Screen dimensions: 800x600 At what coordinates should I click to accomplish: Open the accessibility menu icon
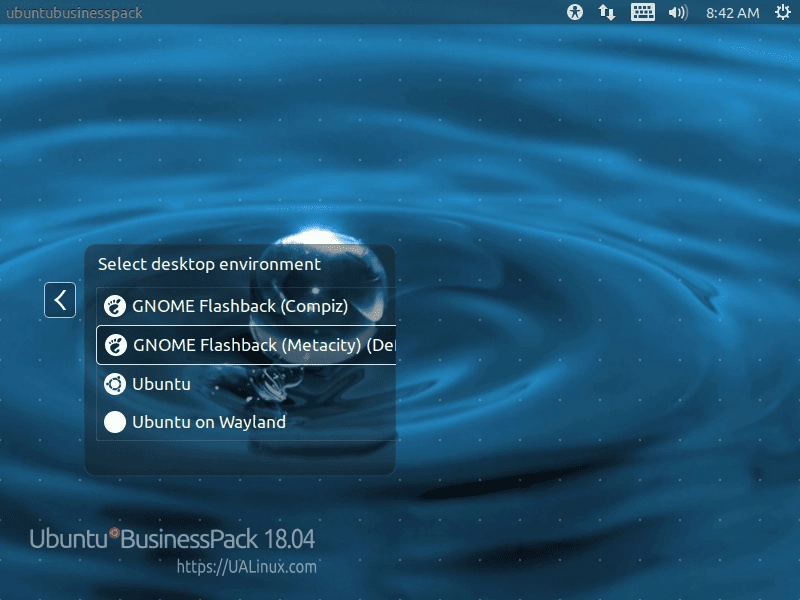coord(575,12)
